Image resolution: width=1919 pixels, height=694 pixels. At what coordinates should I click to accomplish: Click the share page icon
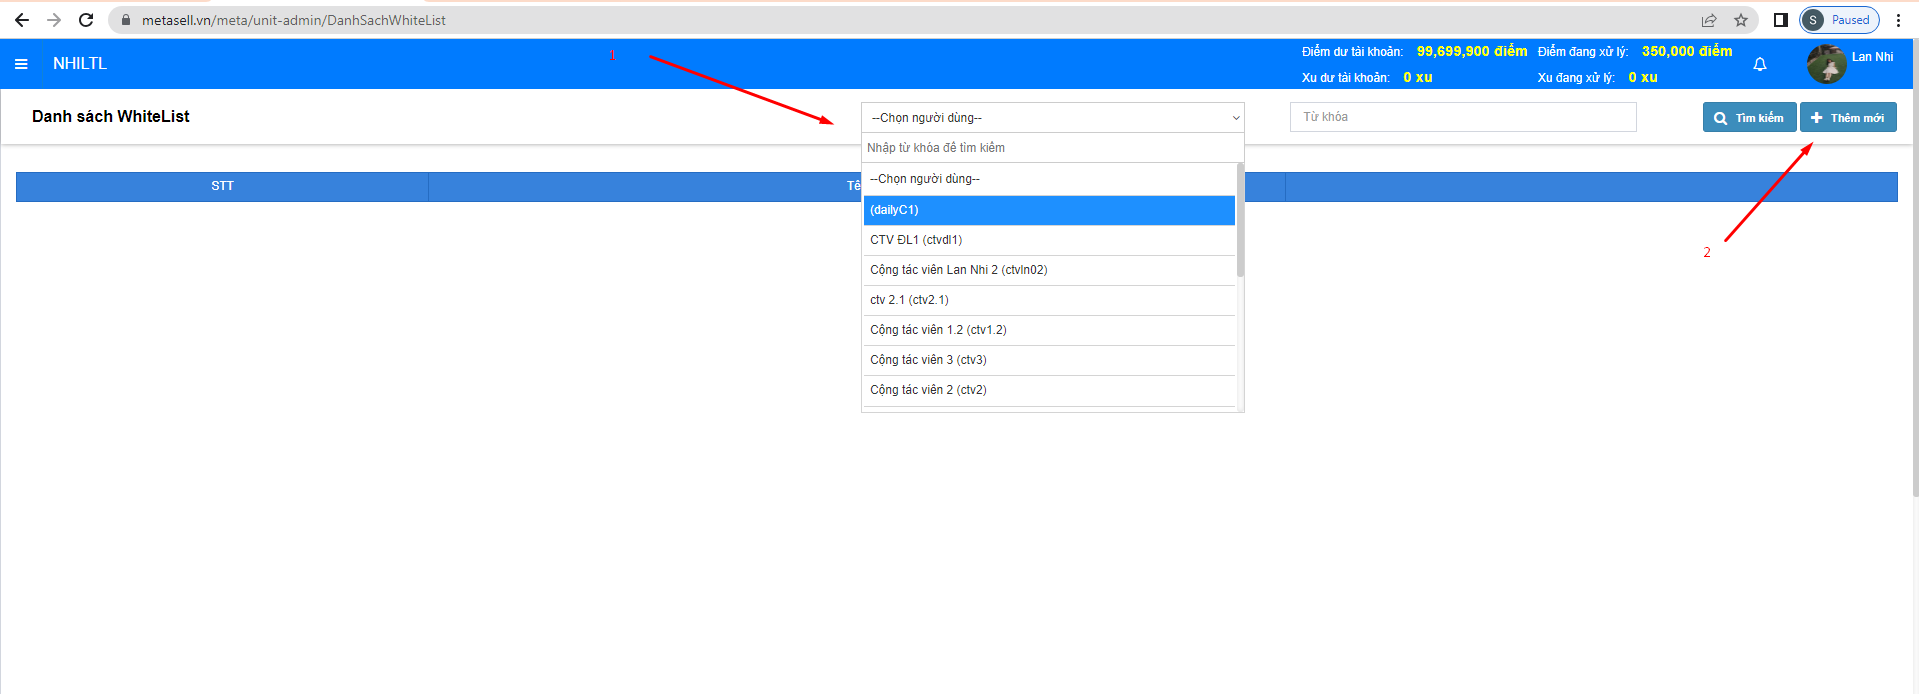coord(1709,20)
